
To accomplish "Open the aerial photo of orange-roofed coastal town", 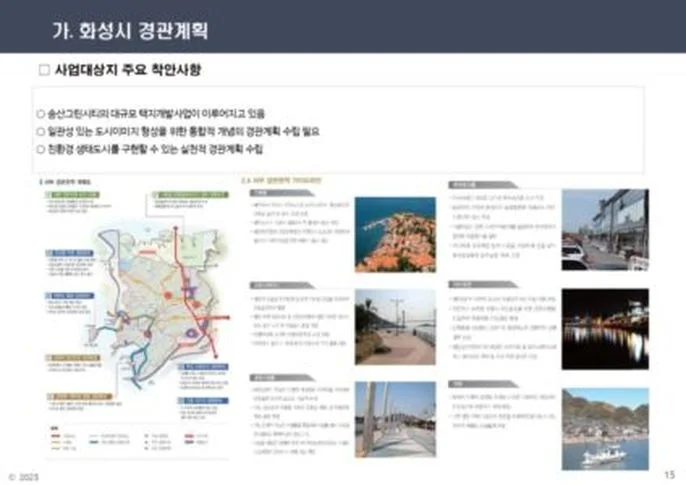I will 395,234.
